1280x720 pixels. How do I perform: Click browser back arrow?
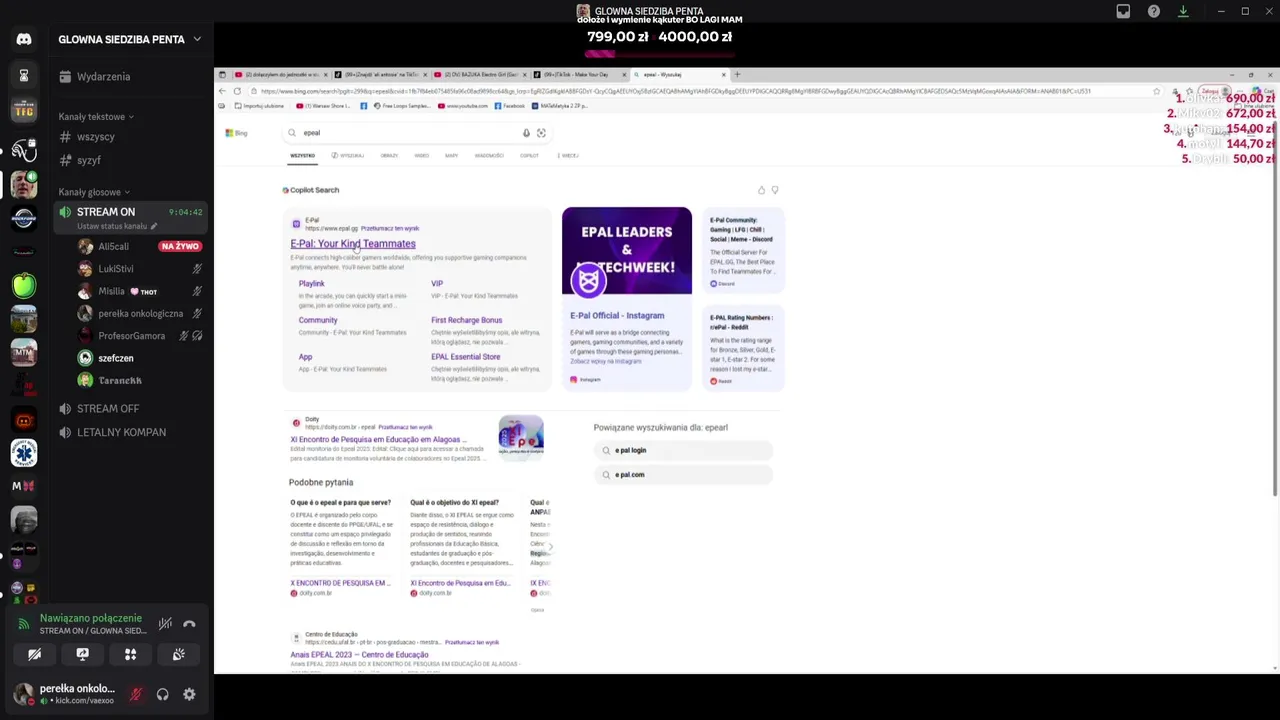pos(223,91)
